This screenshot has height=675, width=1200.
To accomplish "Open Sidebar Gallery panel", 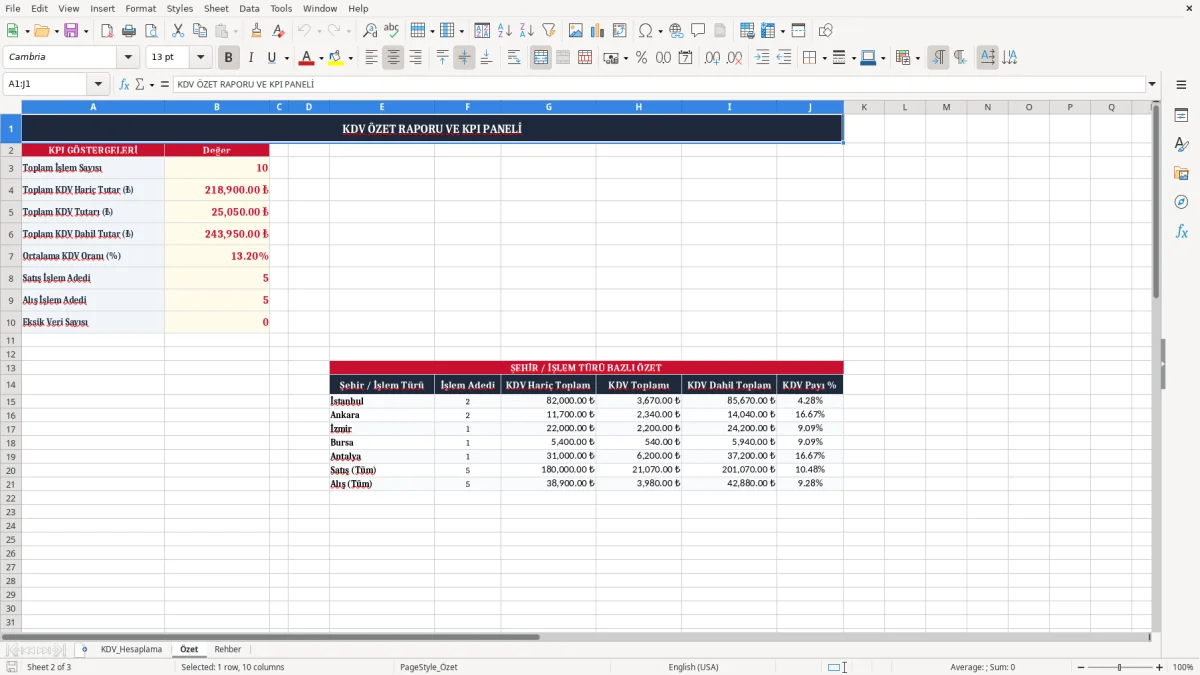I will coord(1181,174).
